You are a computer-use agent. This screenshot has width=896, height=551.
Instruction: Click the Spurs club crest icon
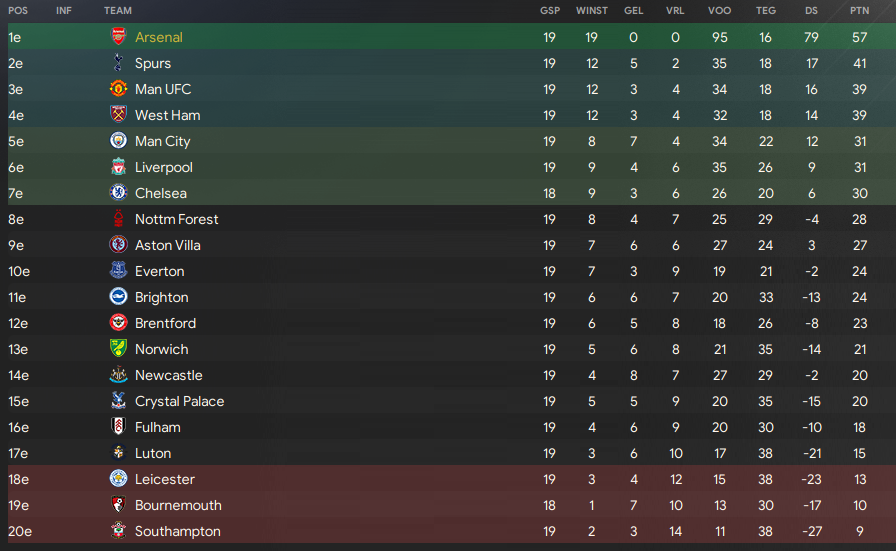[118, 63]
